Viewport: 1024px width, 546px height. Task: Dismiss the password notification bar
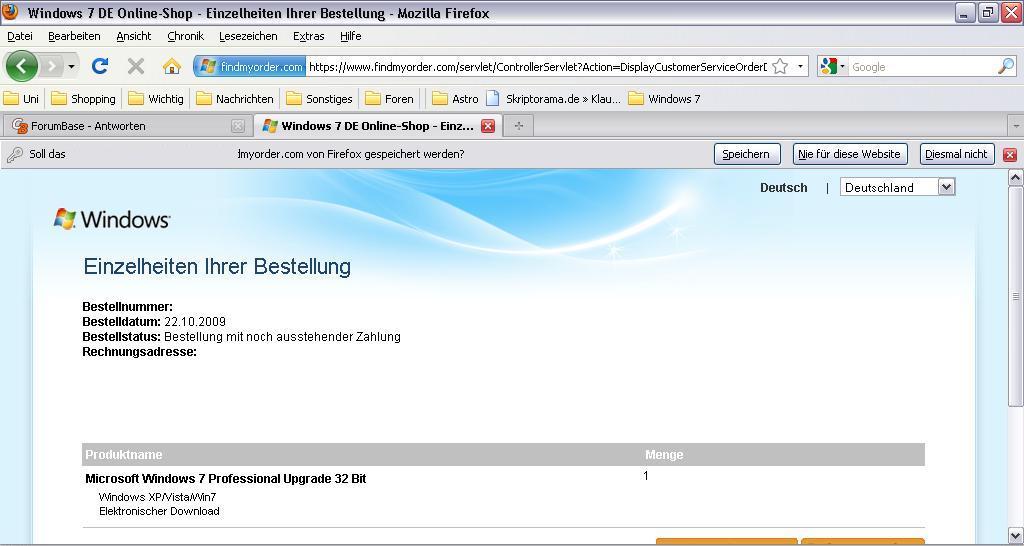[x=1010, y=155]
